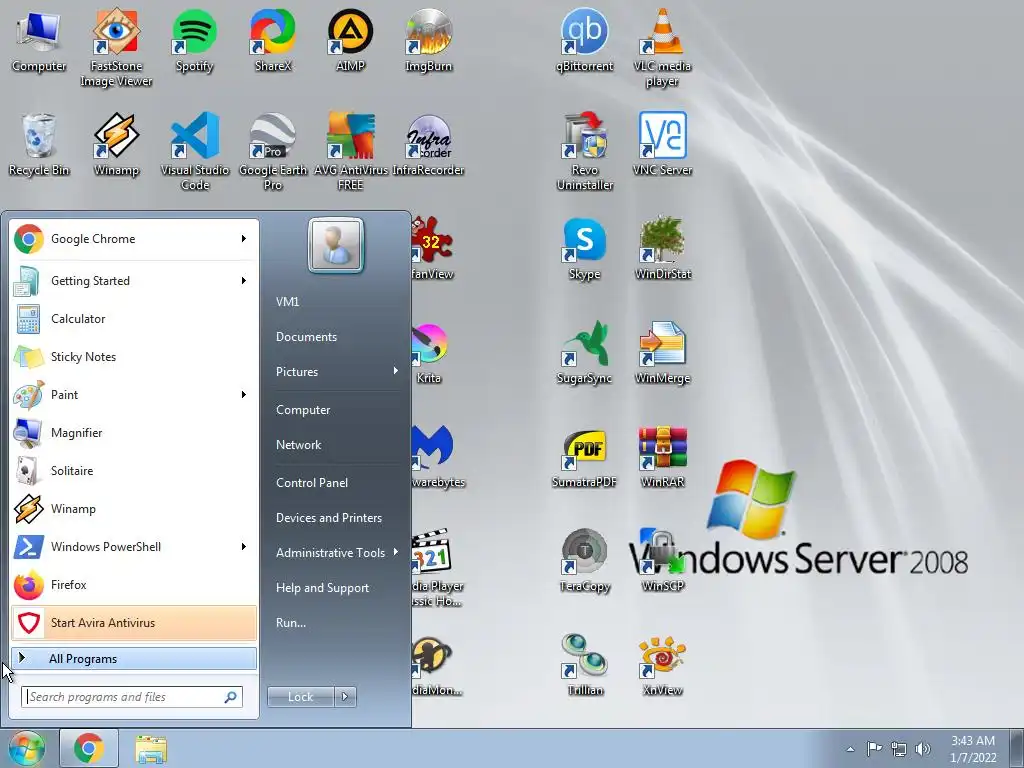This screenshot has height=768, width=1024.
Task: Open shutdown options arrow beside Lock
Action: pyautogui.click(x=345, y=697)
